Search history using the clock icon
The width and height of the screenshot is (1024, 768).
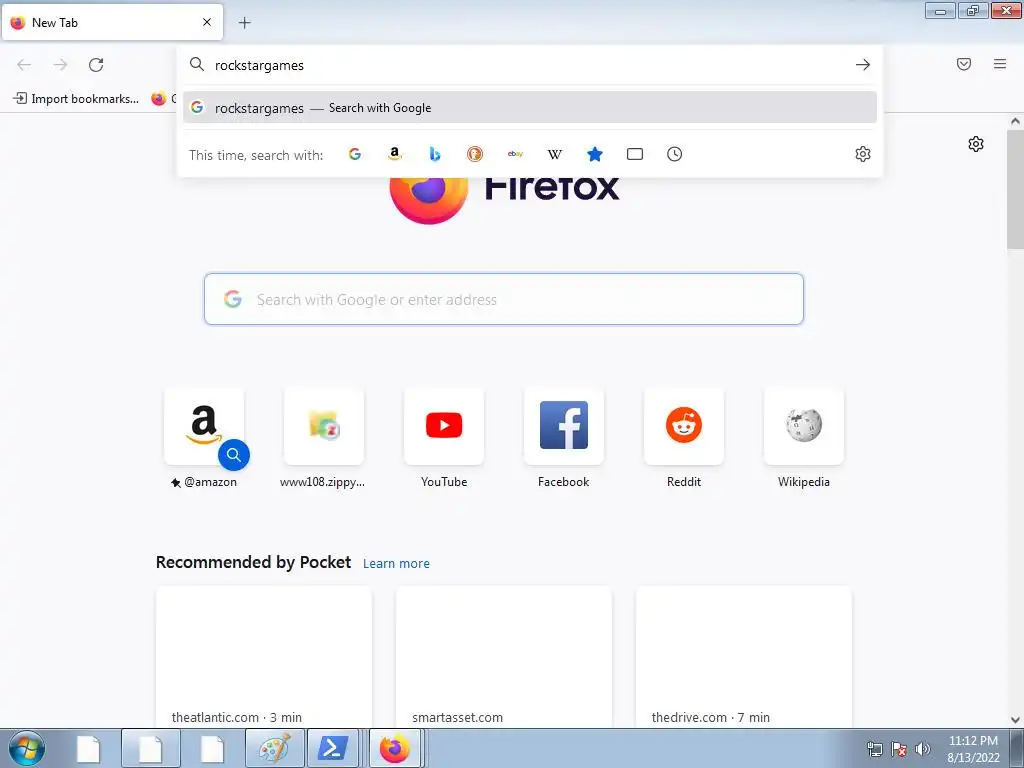coord(675,154)
